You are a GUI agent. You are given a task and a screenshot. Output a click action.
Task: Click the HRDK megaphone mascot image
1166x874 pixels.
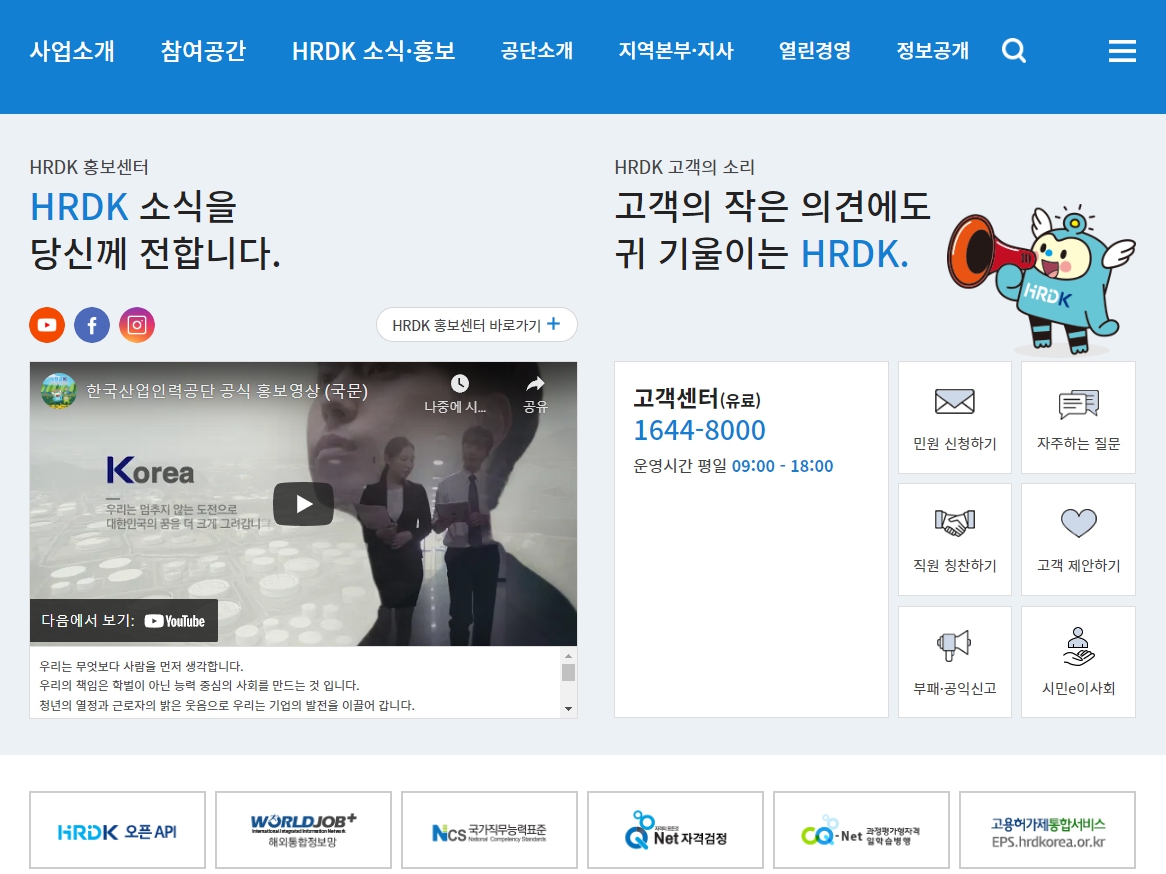[x=1041, y=279]
